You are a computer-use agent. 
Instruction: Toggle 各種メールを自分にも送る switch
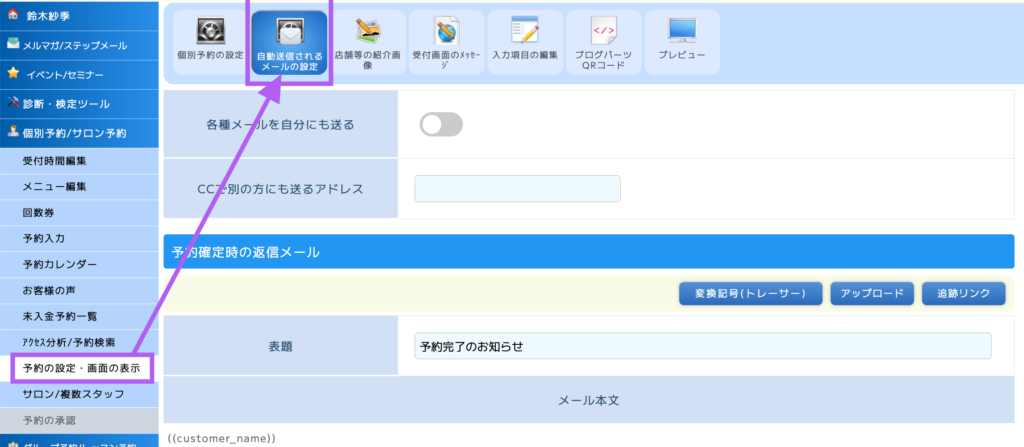[441, 125]
